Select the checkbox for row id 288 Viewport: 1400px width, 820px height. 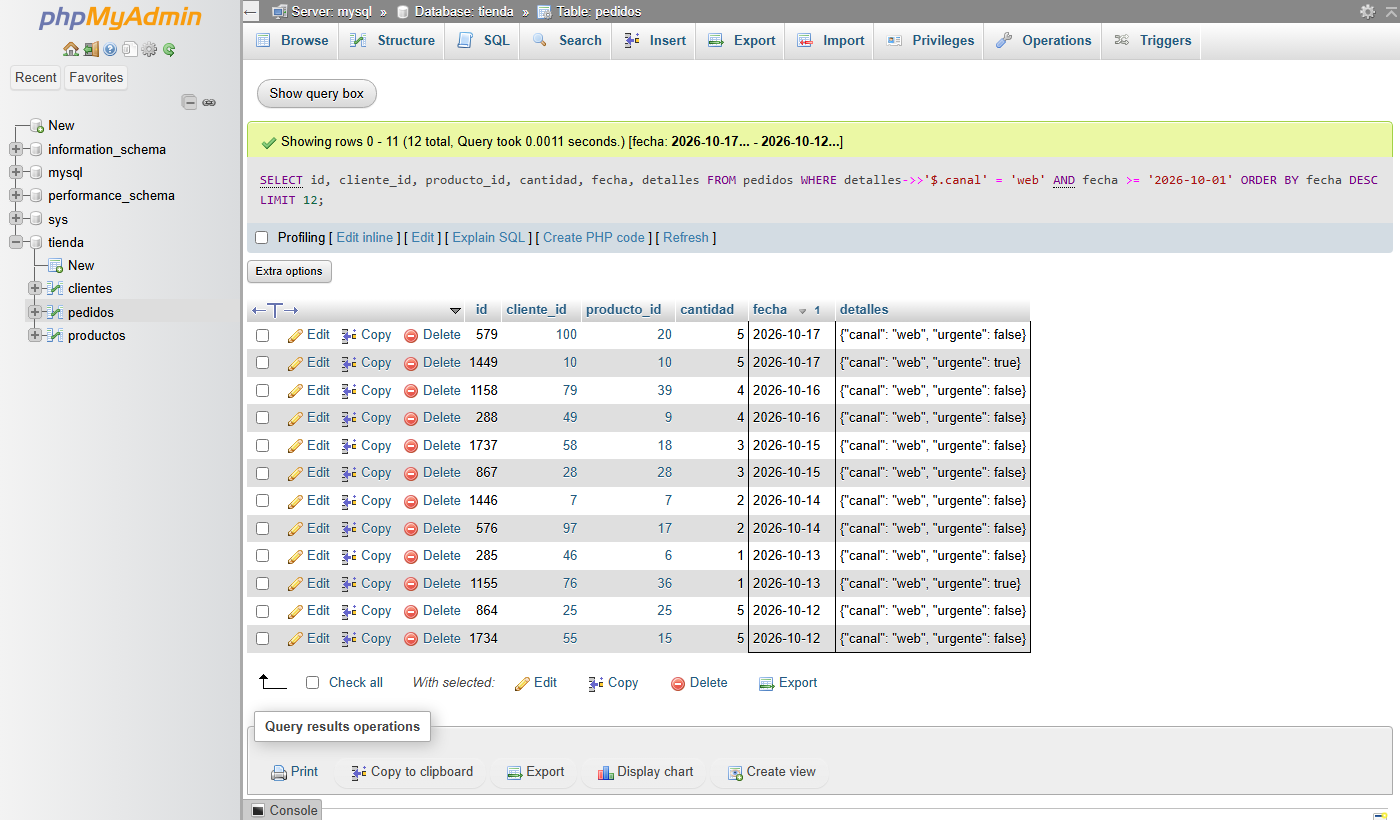click(263, 418)
